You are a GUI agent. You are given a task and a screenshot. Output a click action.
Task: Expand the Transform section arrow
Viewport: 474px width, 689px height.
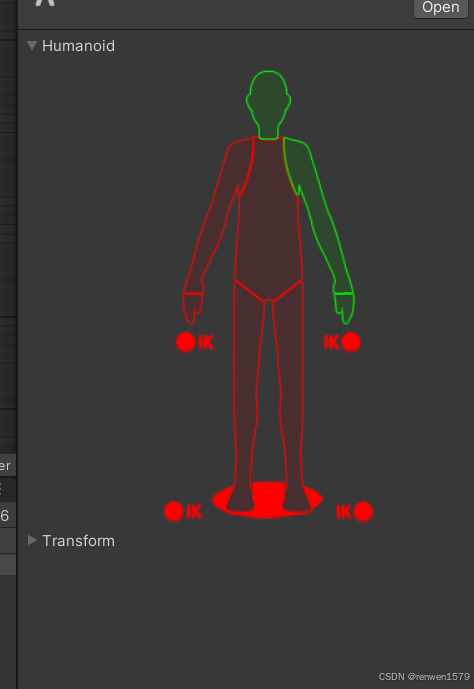[x=32, y=540]
